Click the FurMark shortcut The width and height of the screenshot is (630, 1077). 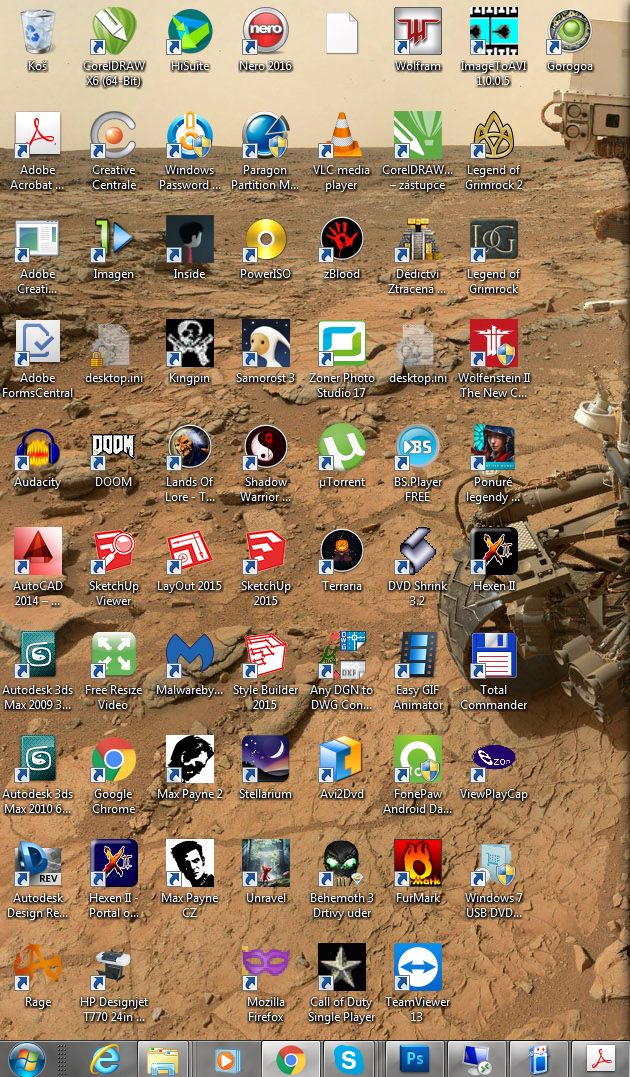(417, 864)
